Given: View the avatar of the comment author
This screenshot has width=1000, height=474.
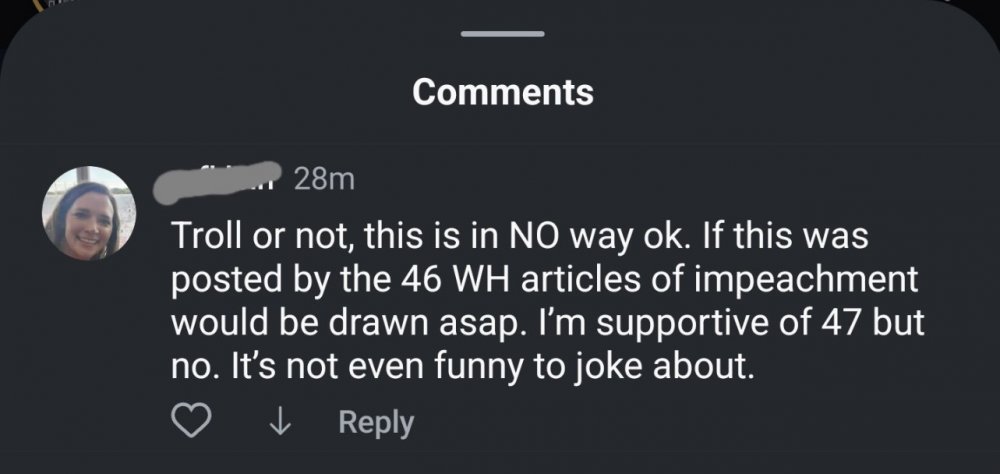Looking at the screenshot, I should coord(88,212).
